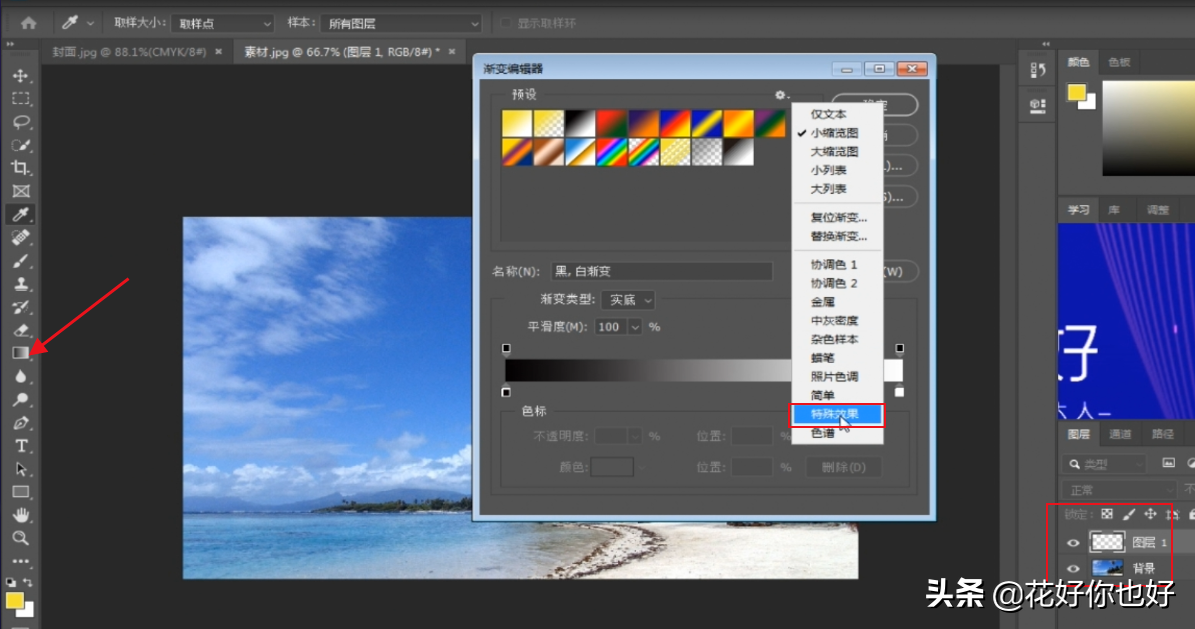The width and height of the screenshot is (1195, 629).
Task: Open the layer filter 类型 dropdown
Action: [1104, 464]
